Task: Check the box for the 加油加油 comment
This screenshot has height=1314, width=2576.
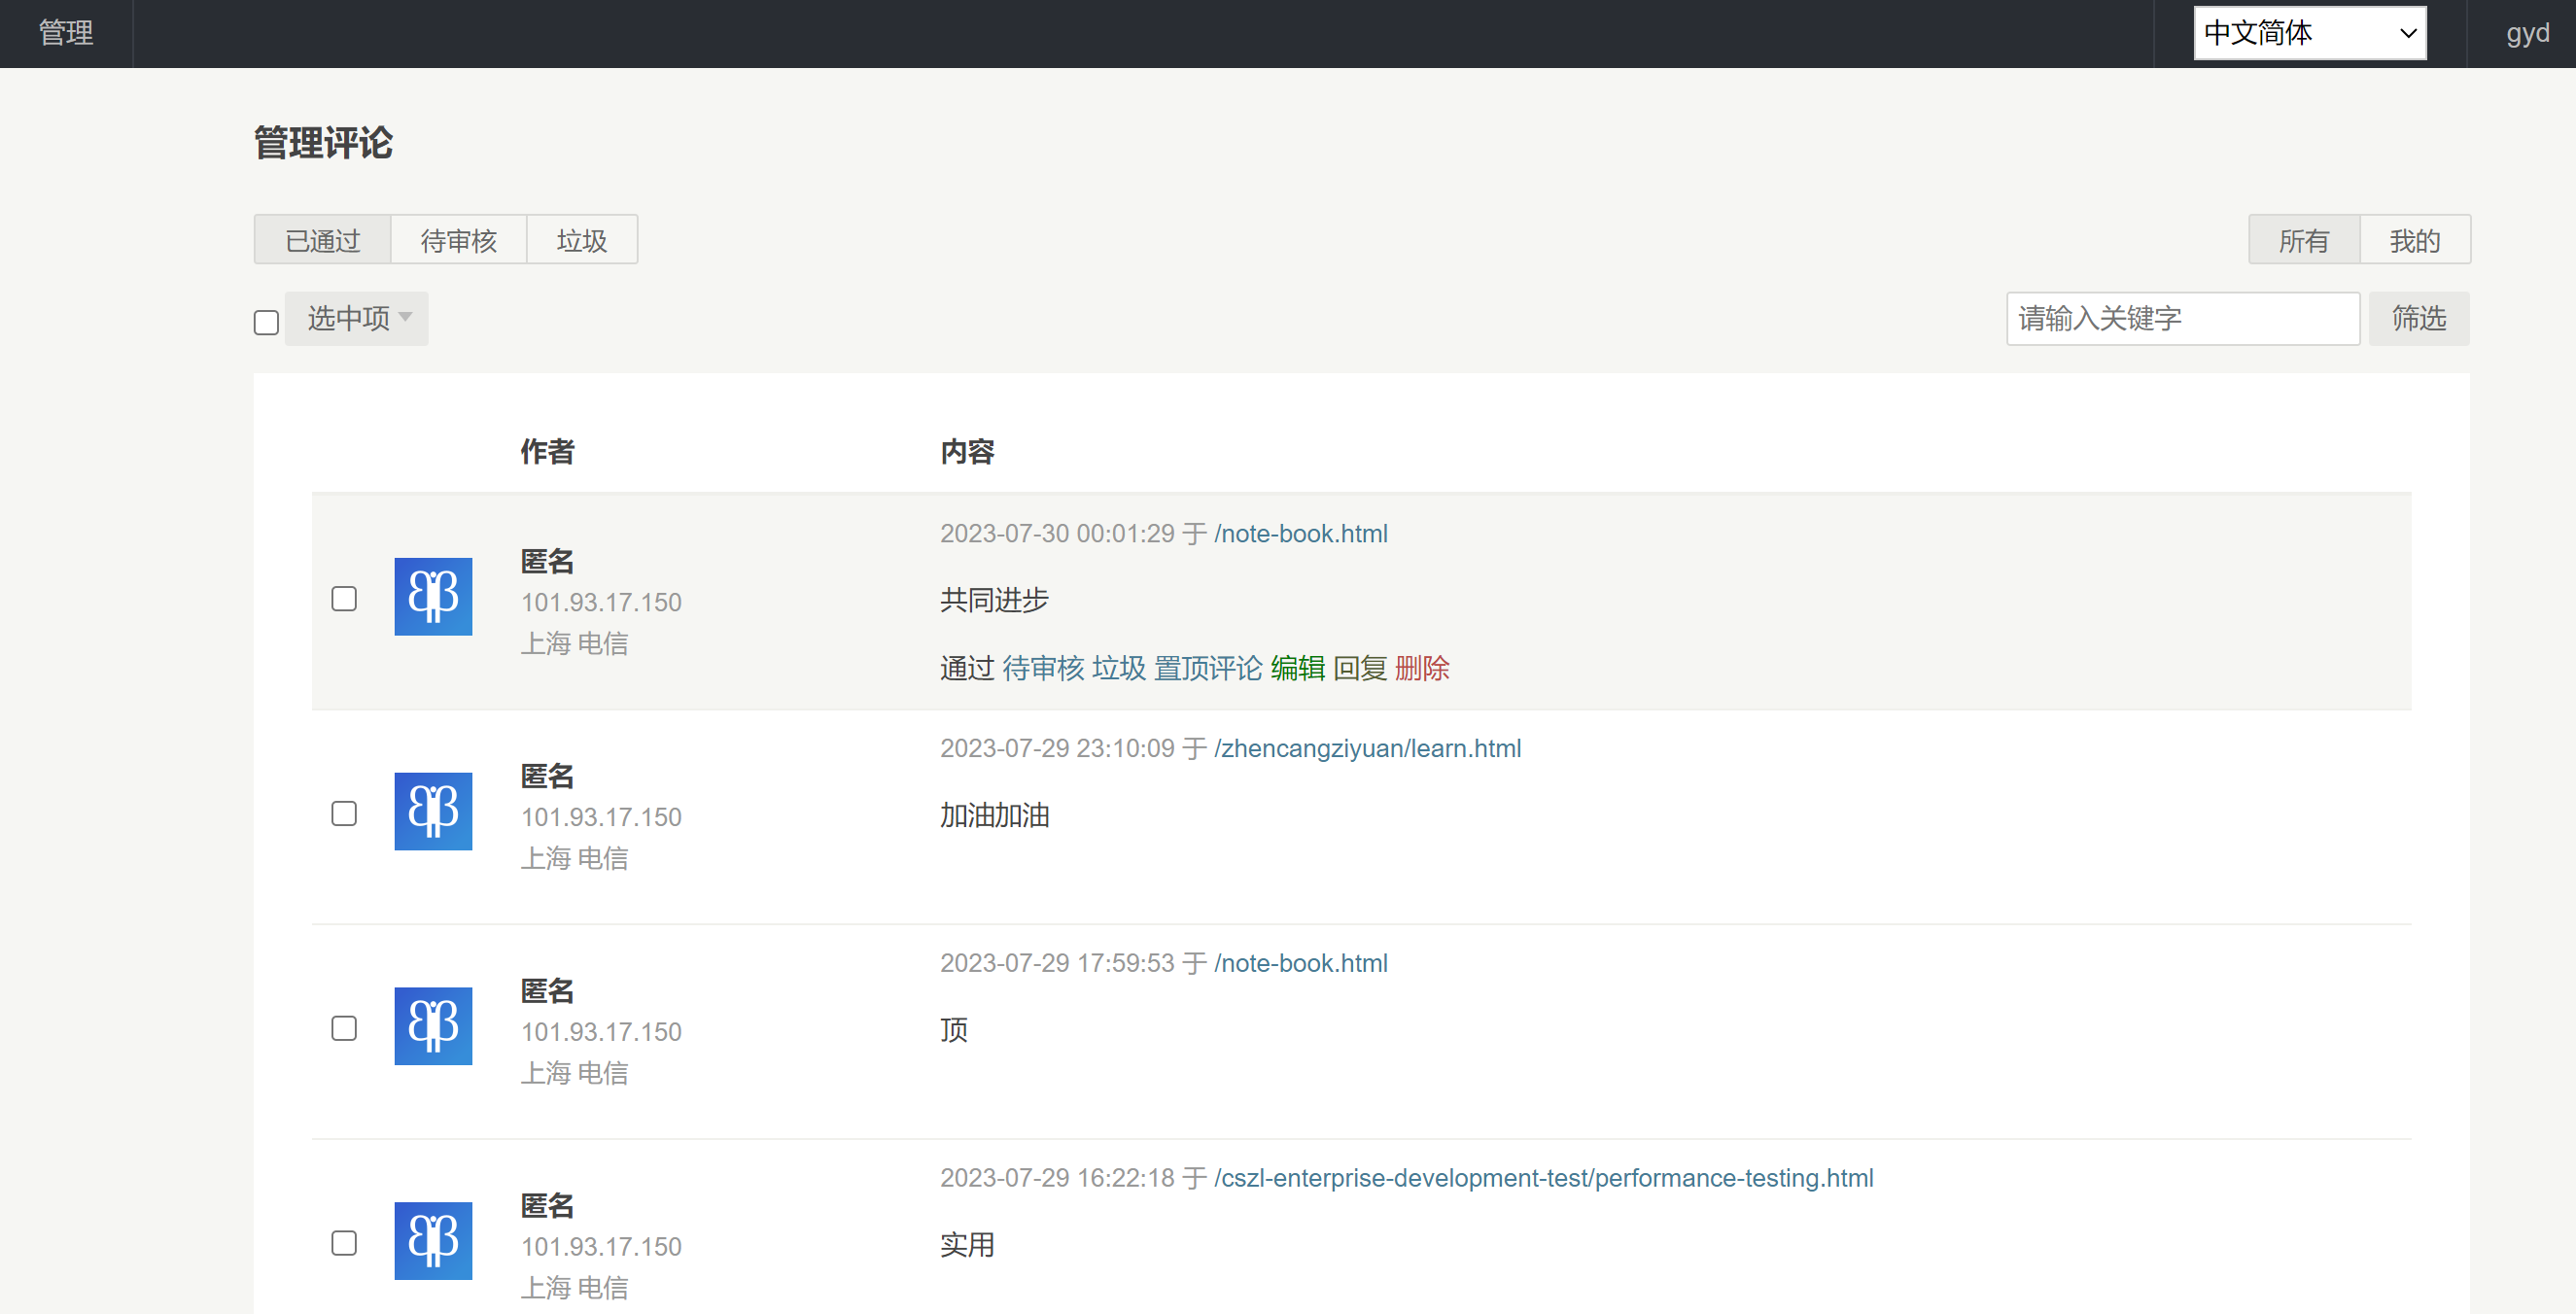Action: click(x=344, y=813)
